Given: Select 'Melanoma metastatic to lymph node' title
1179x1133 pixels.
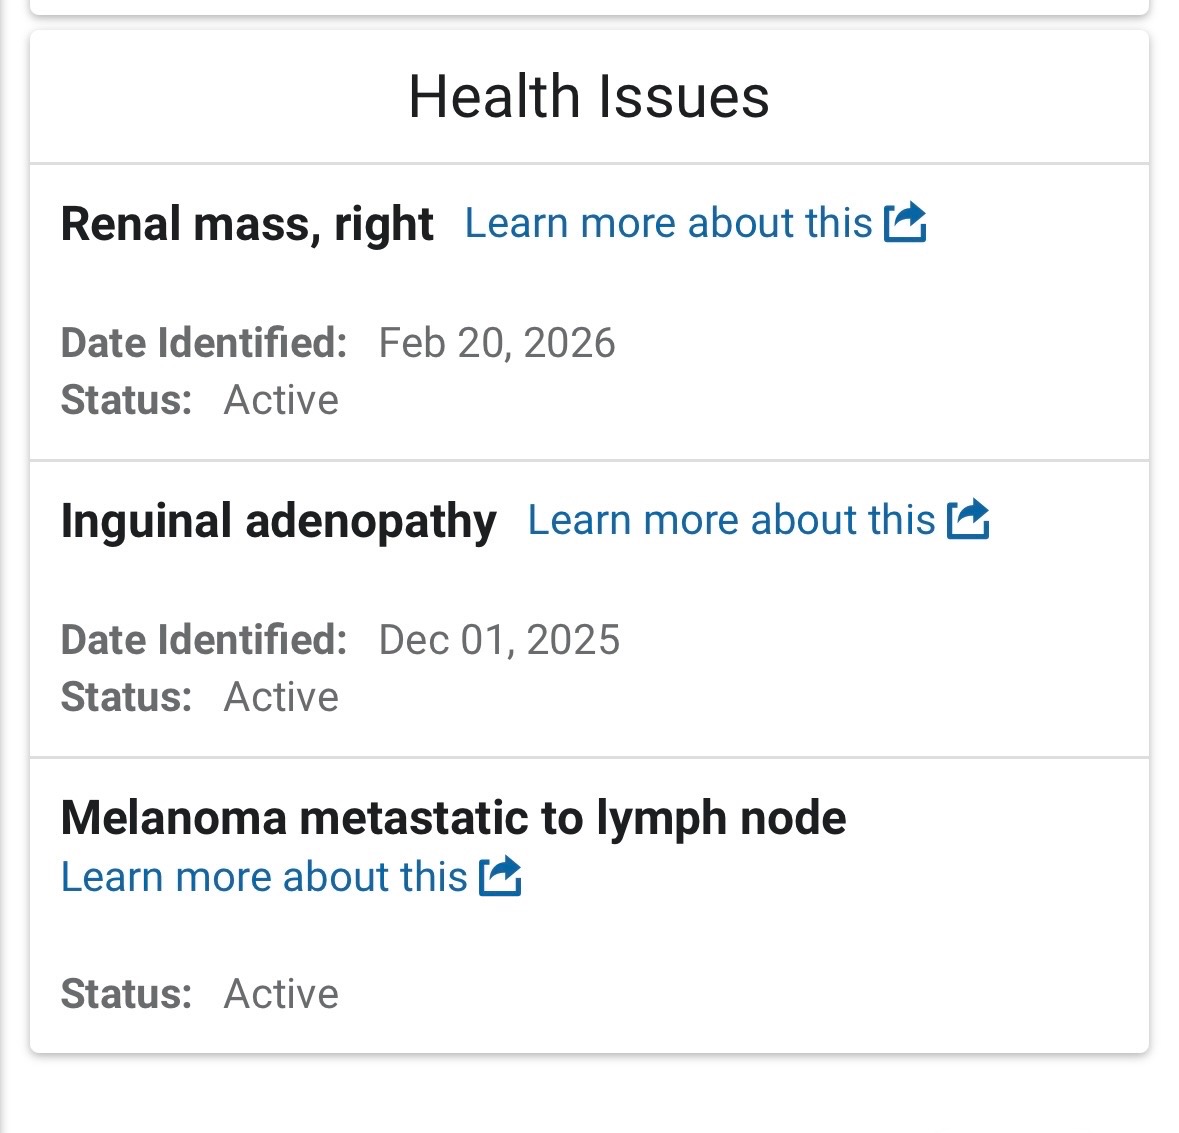Looking at the screenshot, I should 453,818.
